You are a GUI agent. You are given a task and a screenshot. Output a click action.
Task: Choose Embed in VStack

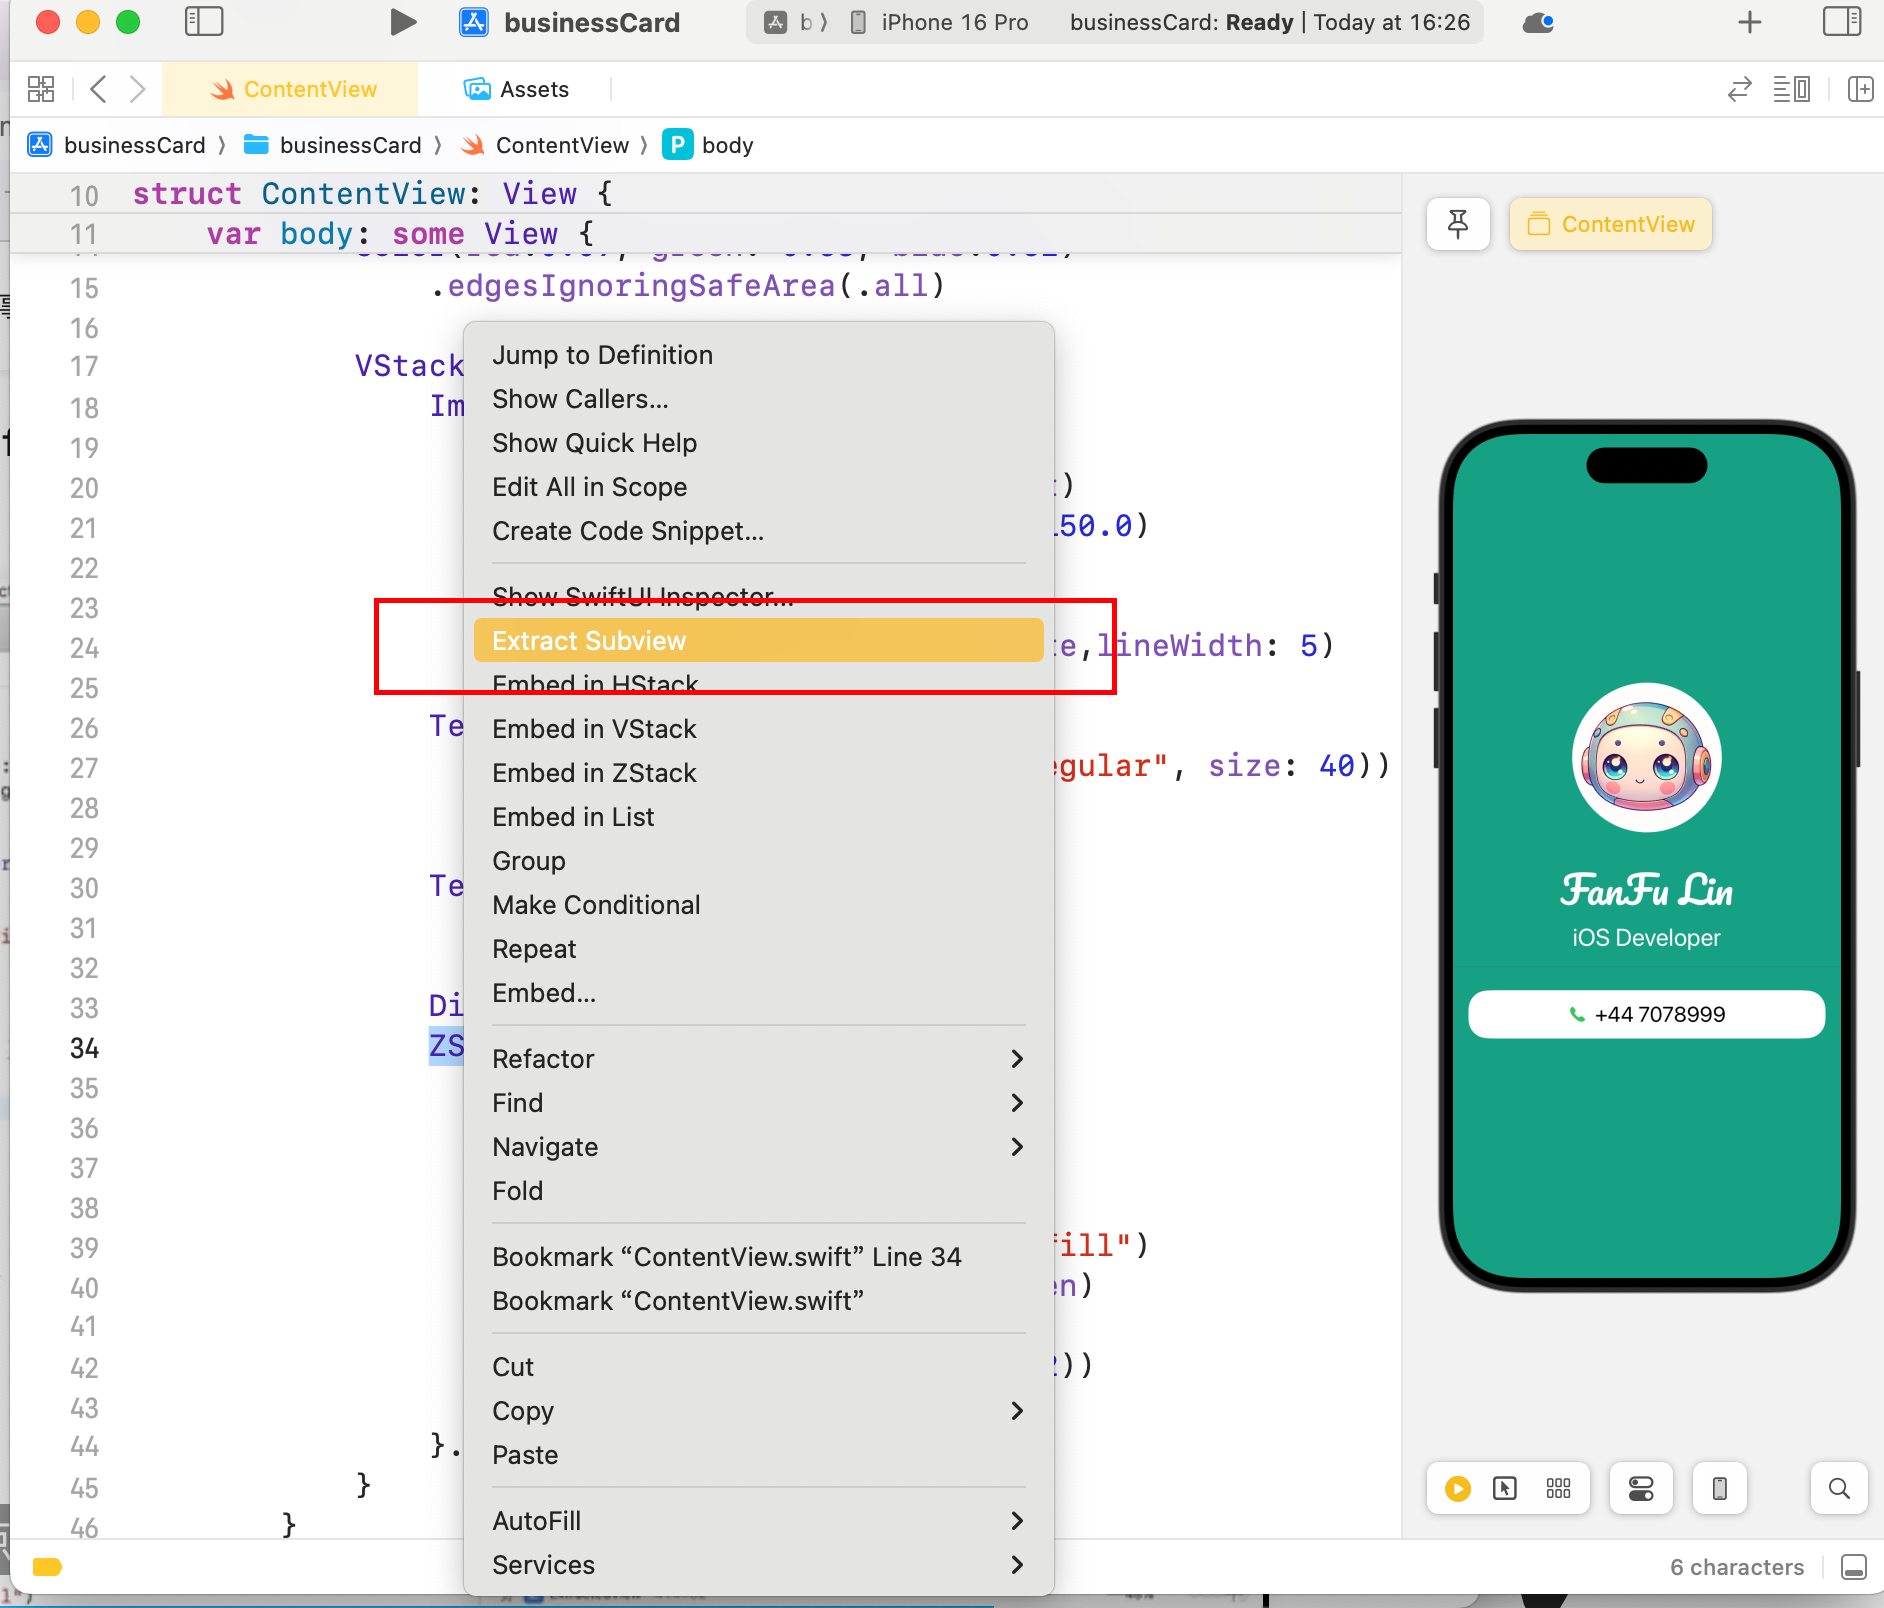pyautogui.click(x=759, y=729)
